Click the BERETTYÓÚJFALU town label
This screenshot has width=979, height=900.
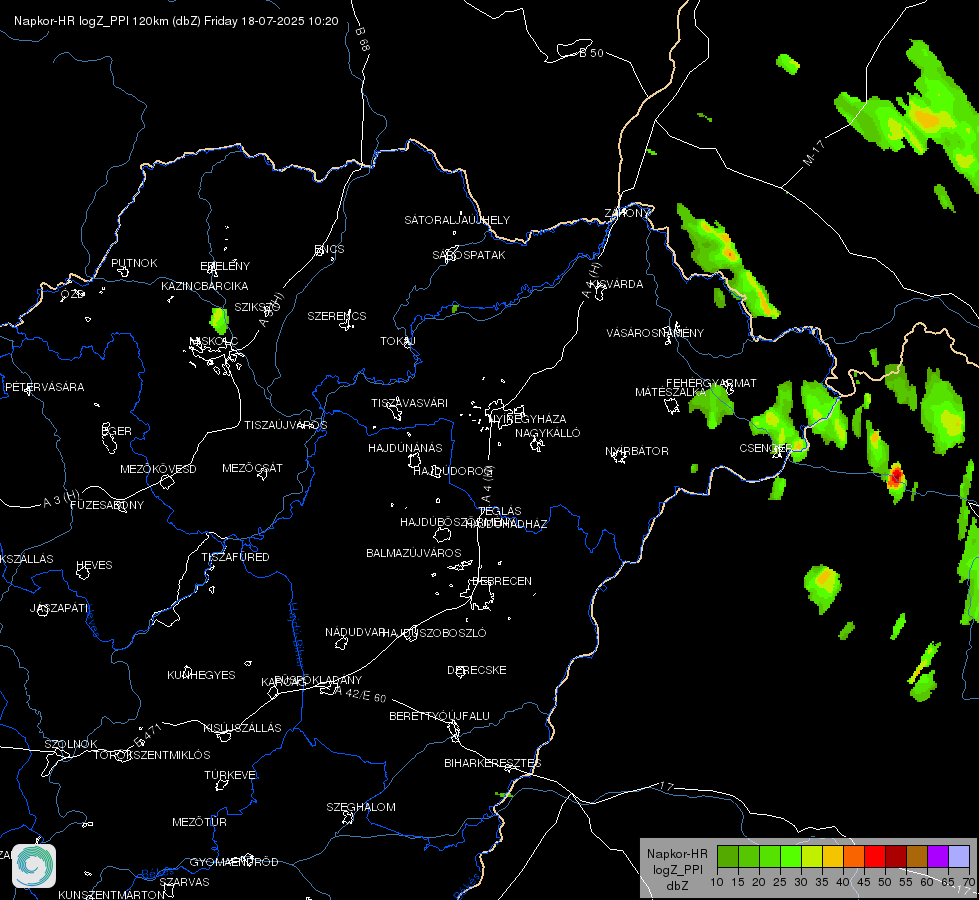[440, 716]
